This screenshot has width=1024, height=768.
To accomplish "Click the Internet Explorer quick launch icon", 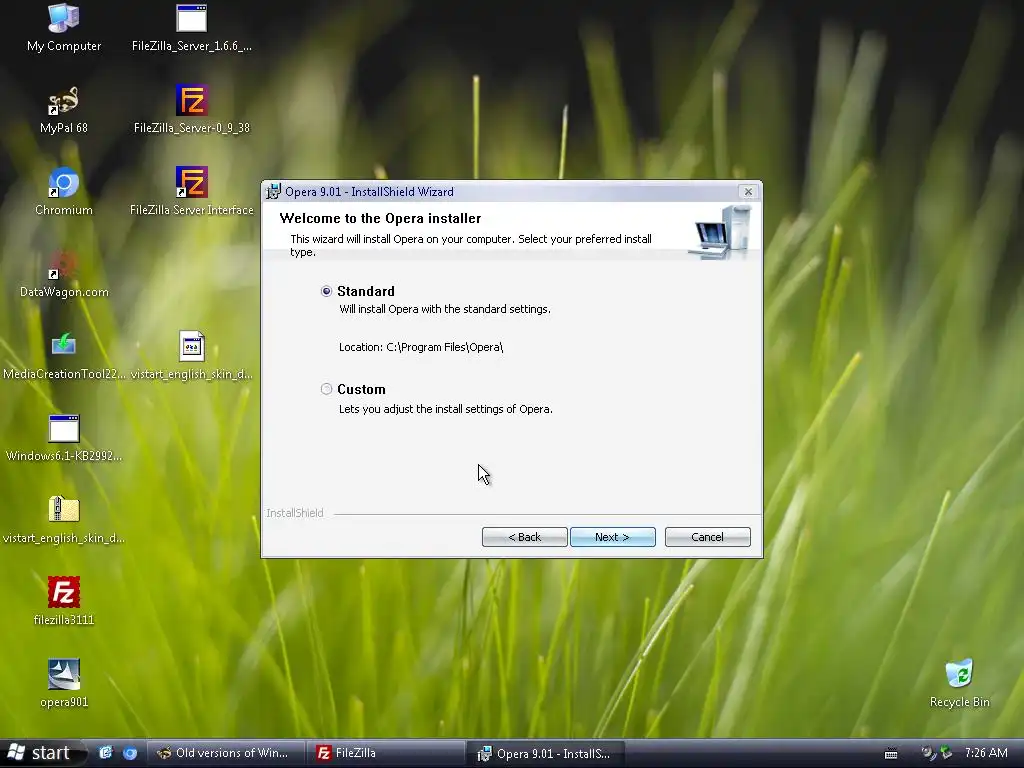I will (x=106, y=753).
